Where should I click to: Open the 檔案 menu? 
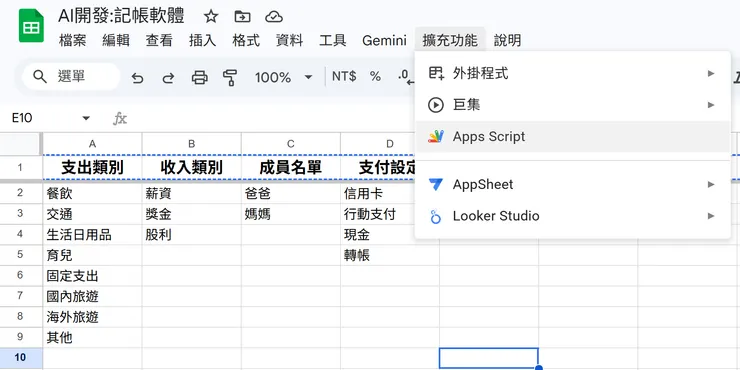pyautogui.click(x=73, y=41)
